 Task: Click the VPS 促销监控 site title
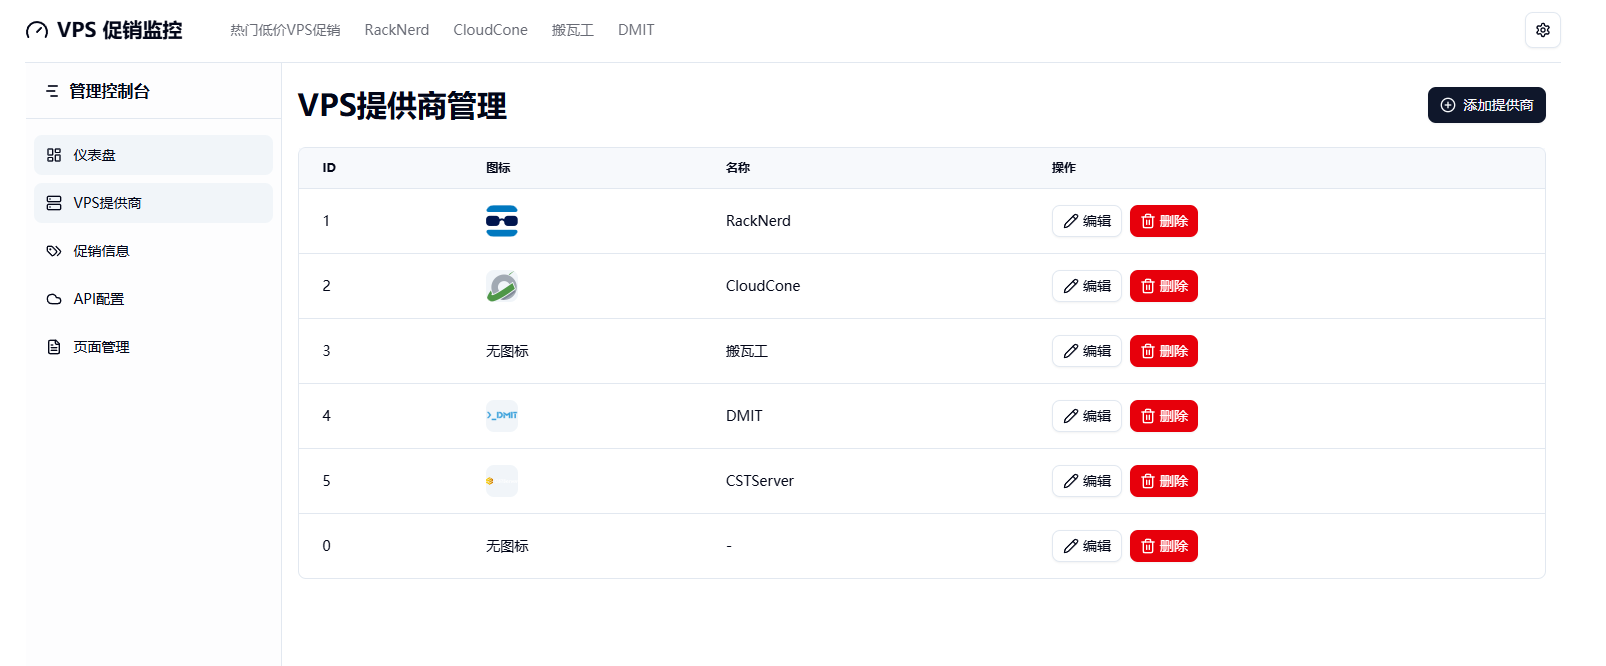pos(120,30)
